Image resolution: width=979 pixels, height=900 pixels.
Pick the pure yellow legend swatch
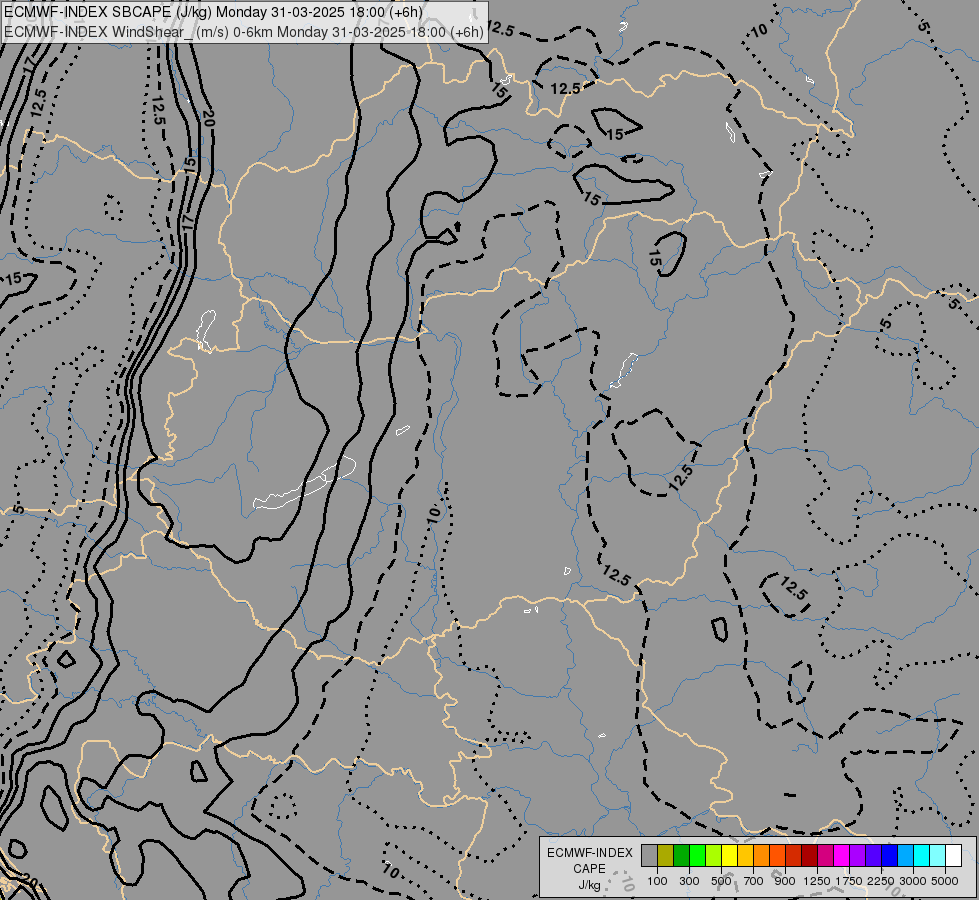(729, 855)
